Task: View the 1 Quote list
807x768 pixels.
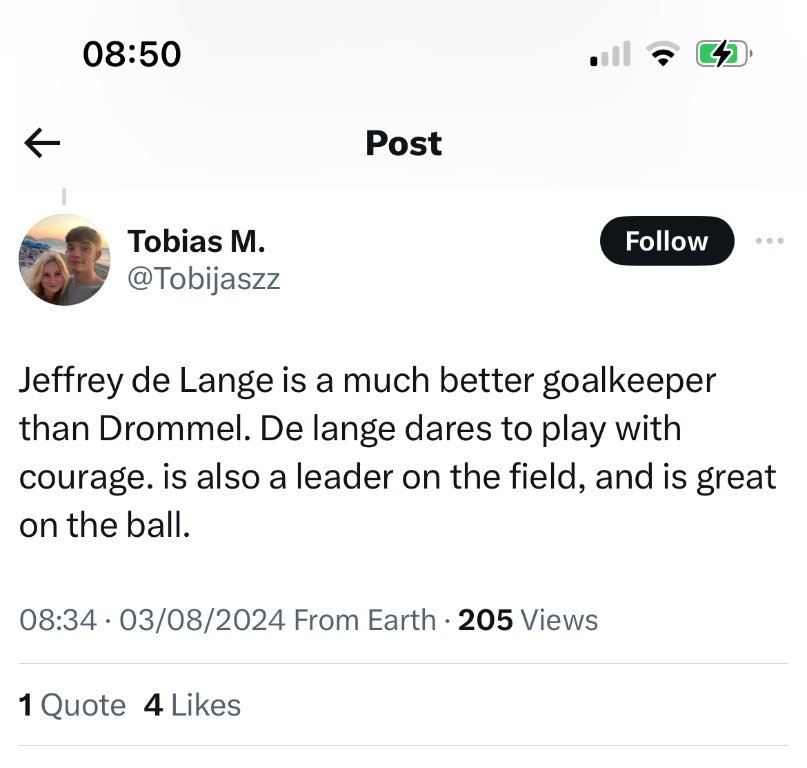Action: (x=73, y=705)
